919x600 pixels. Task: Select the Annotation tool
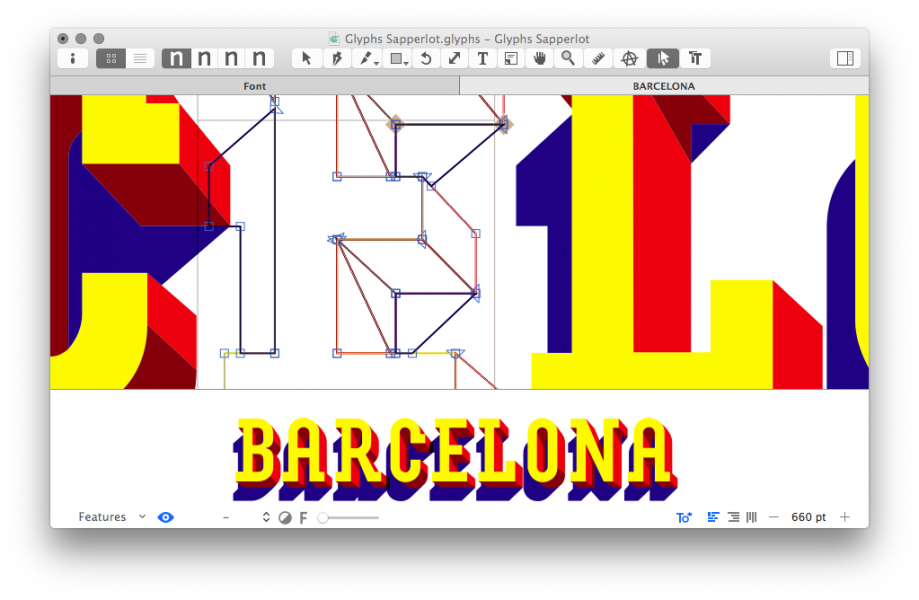click(x=630, y=59)
